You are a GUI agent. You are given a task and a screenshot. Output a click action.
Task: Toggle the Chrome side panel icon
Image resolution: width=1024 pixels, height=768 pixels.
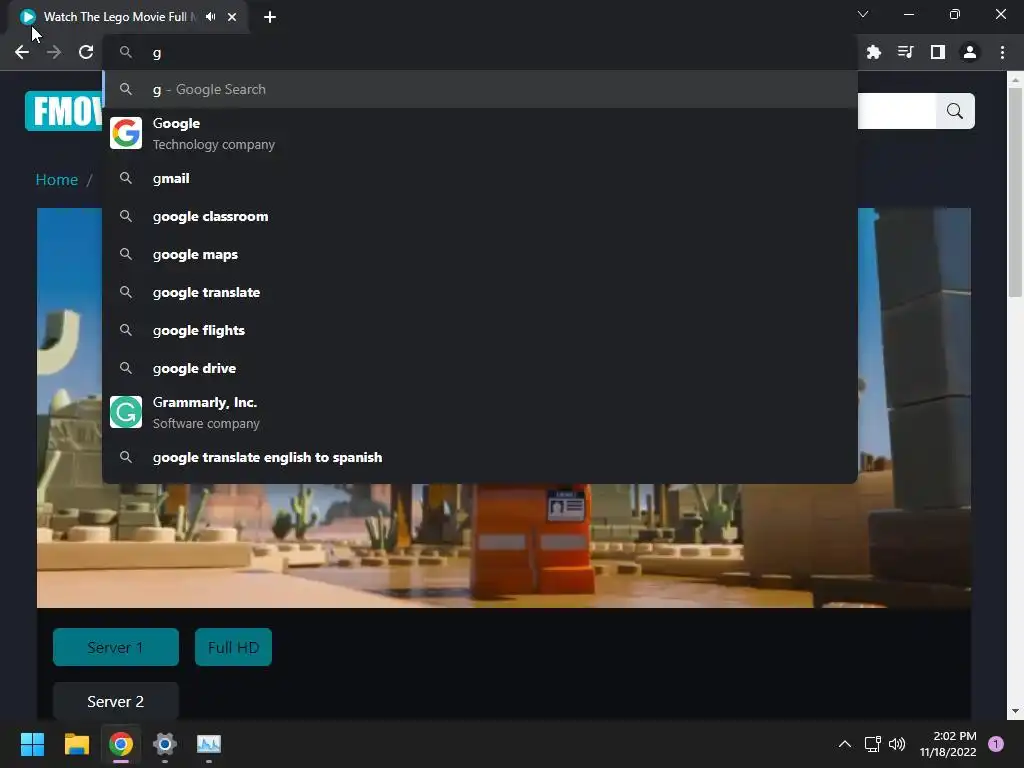(x=937, y=52)
